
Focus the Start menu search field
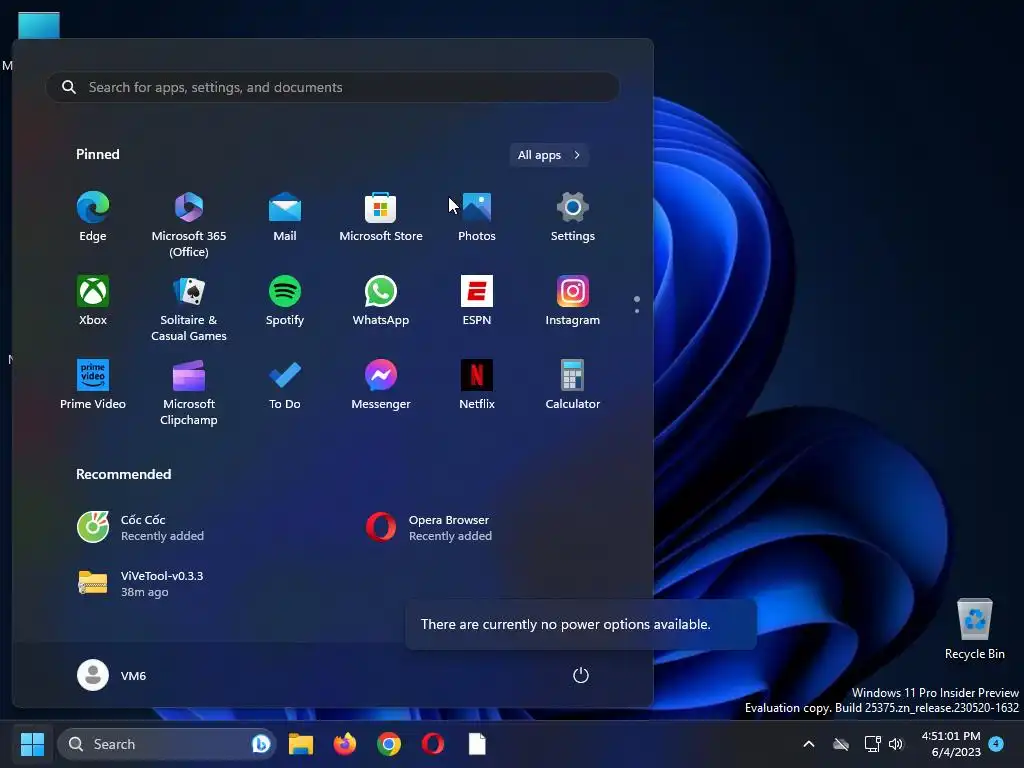(332, 87)
